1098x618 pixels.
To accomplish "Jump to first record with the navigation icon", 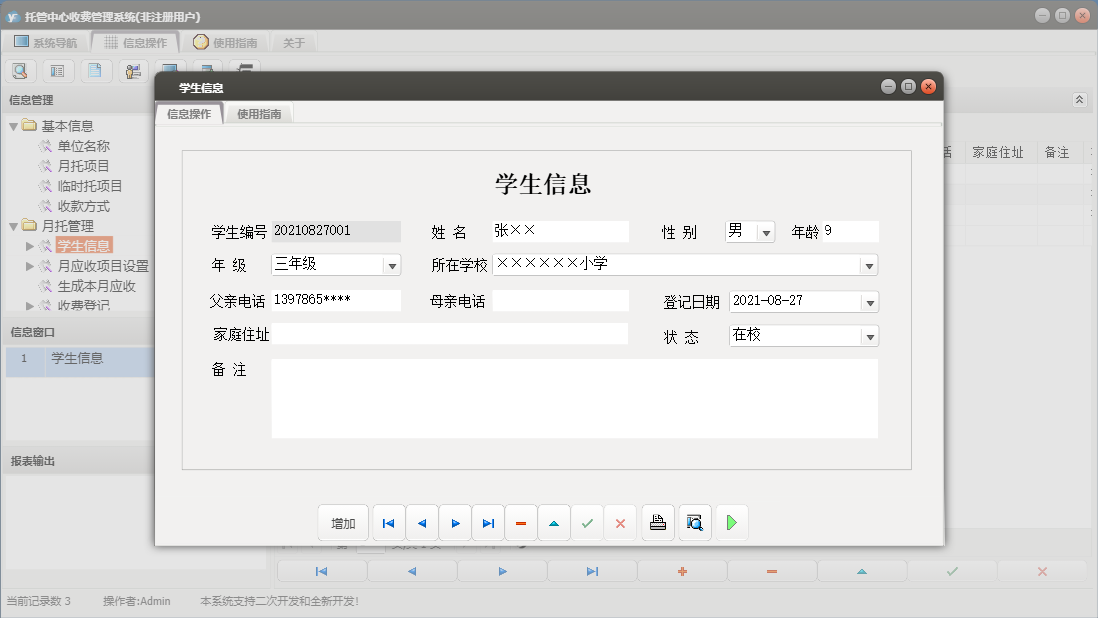I will [x=388, y=522].
